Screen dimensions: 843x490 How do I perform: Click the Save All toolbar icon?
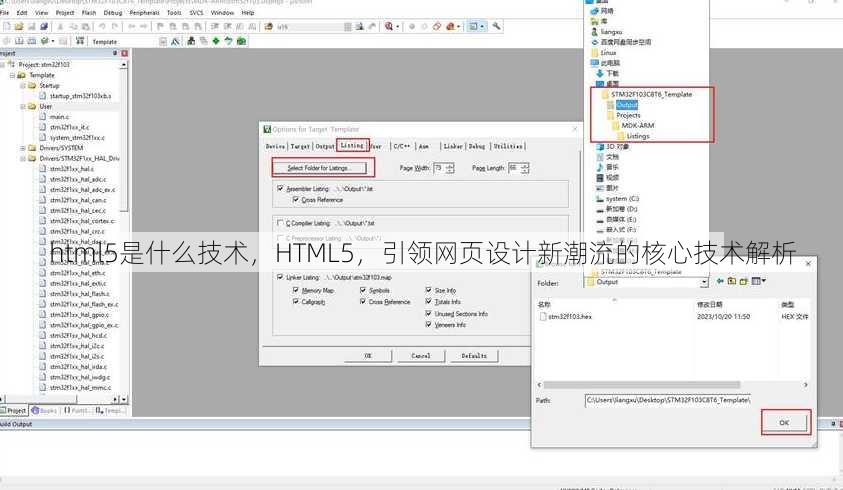(x=44, y=26)
